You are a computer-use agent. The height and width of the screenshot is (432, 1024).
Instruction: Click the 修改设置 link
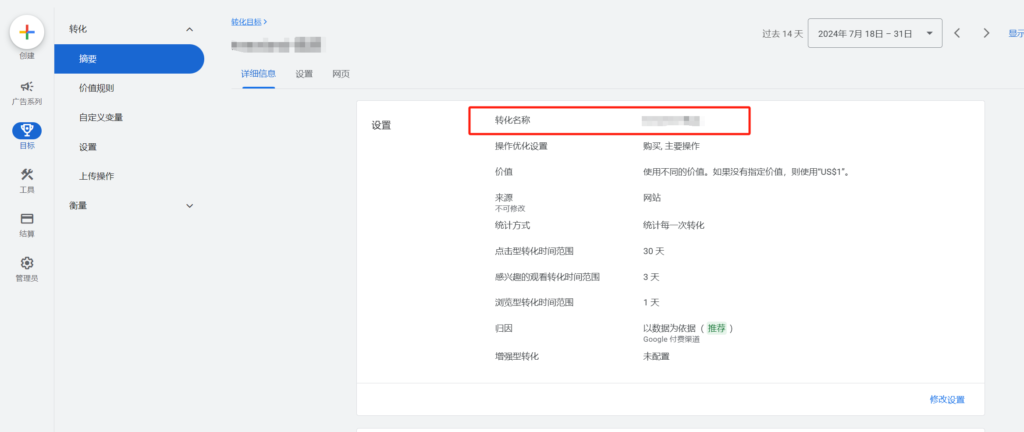click(946, 399)
